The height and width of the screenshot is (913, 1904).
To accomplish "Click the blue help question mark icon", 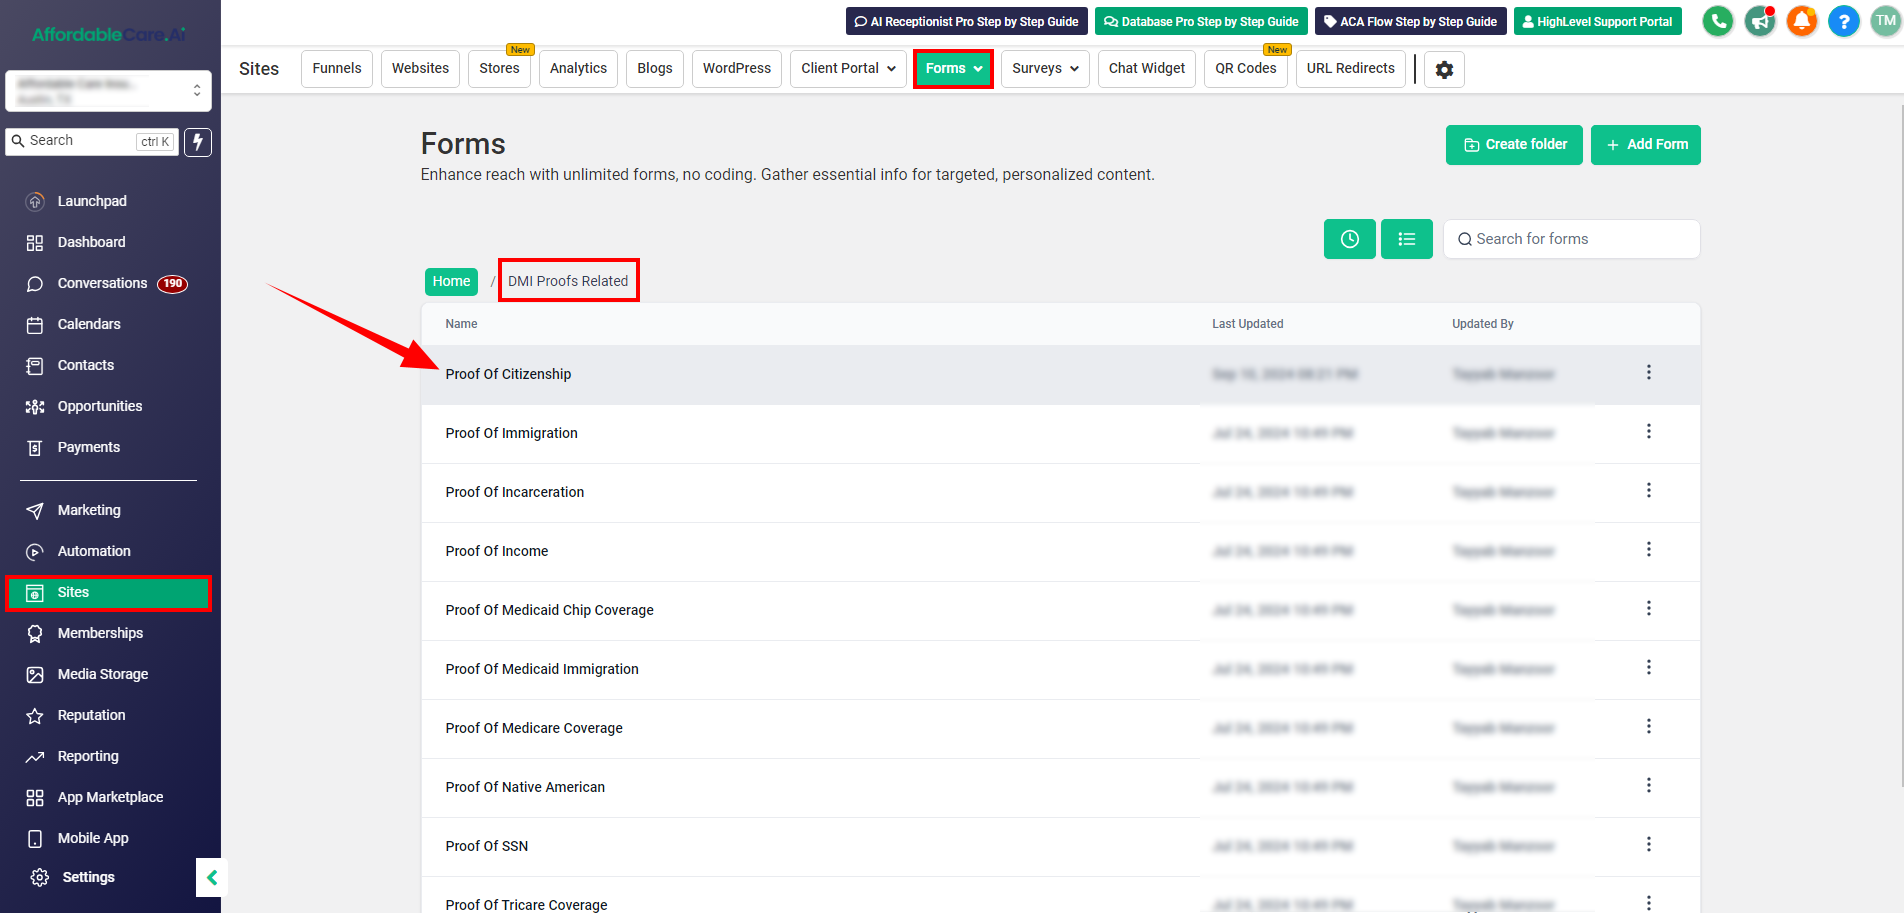I will click(x=1843, y=21).
